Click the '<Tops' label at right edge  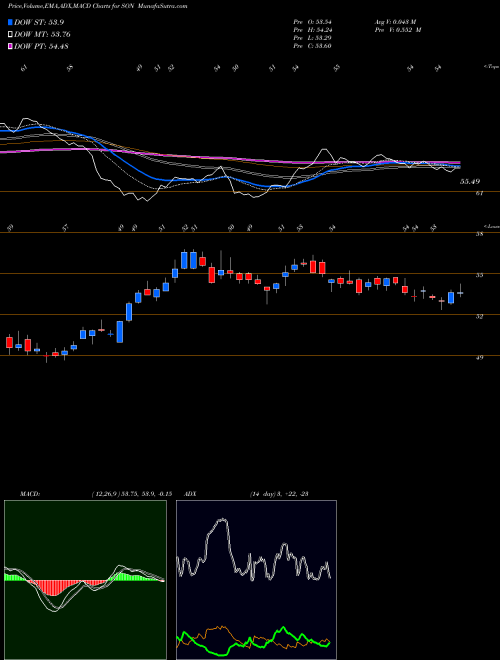tap(491, 67)
